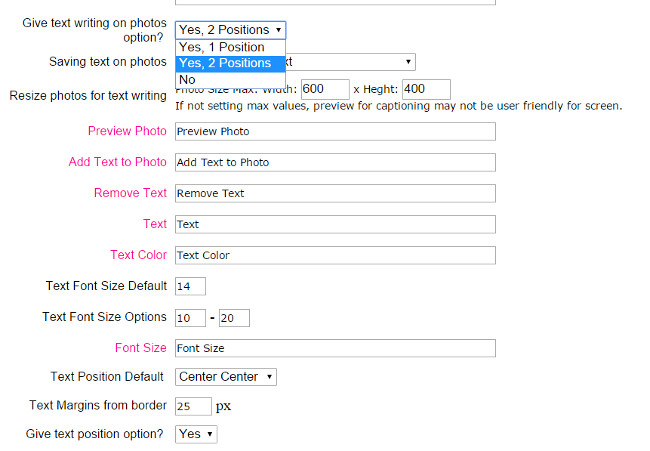Focus the Preview Photo text field
This screenshot has width=650, height=451.
tap(335, 131)
